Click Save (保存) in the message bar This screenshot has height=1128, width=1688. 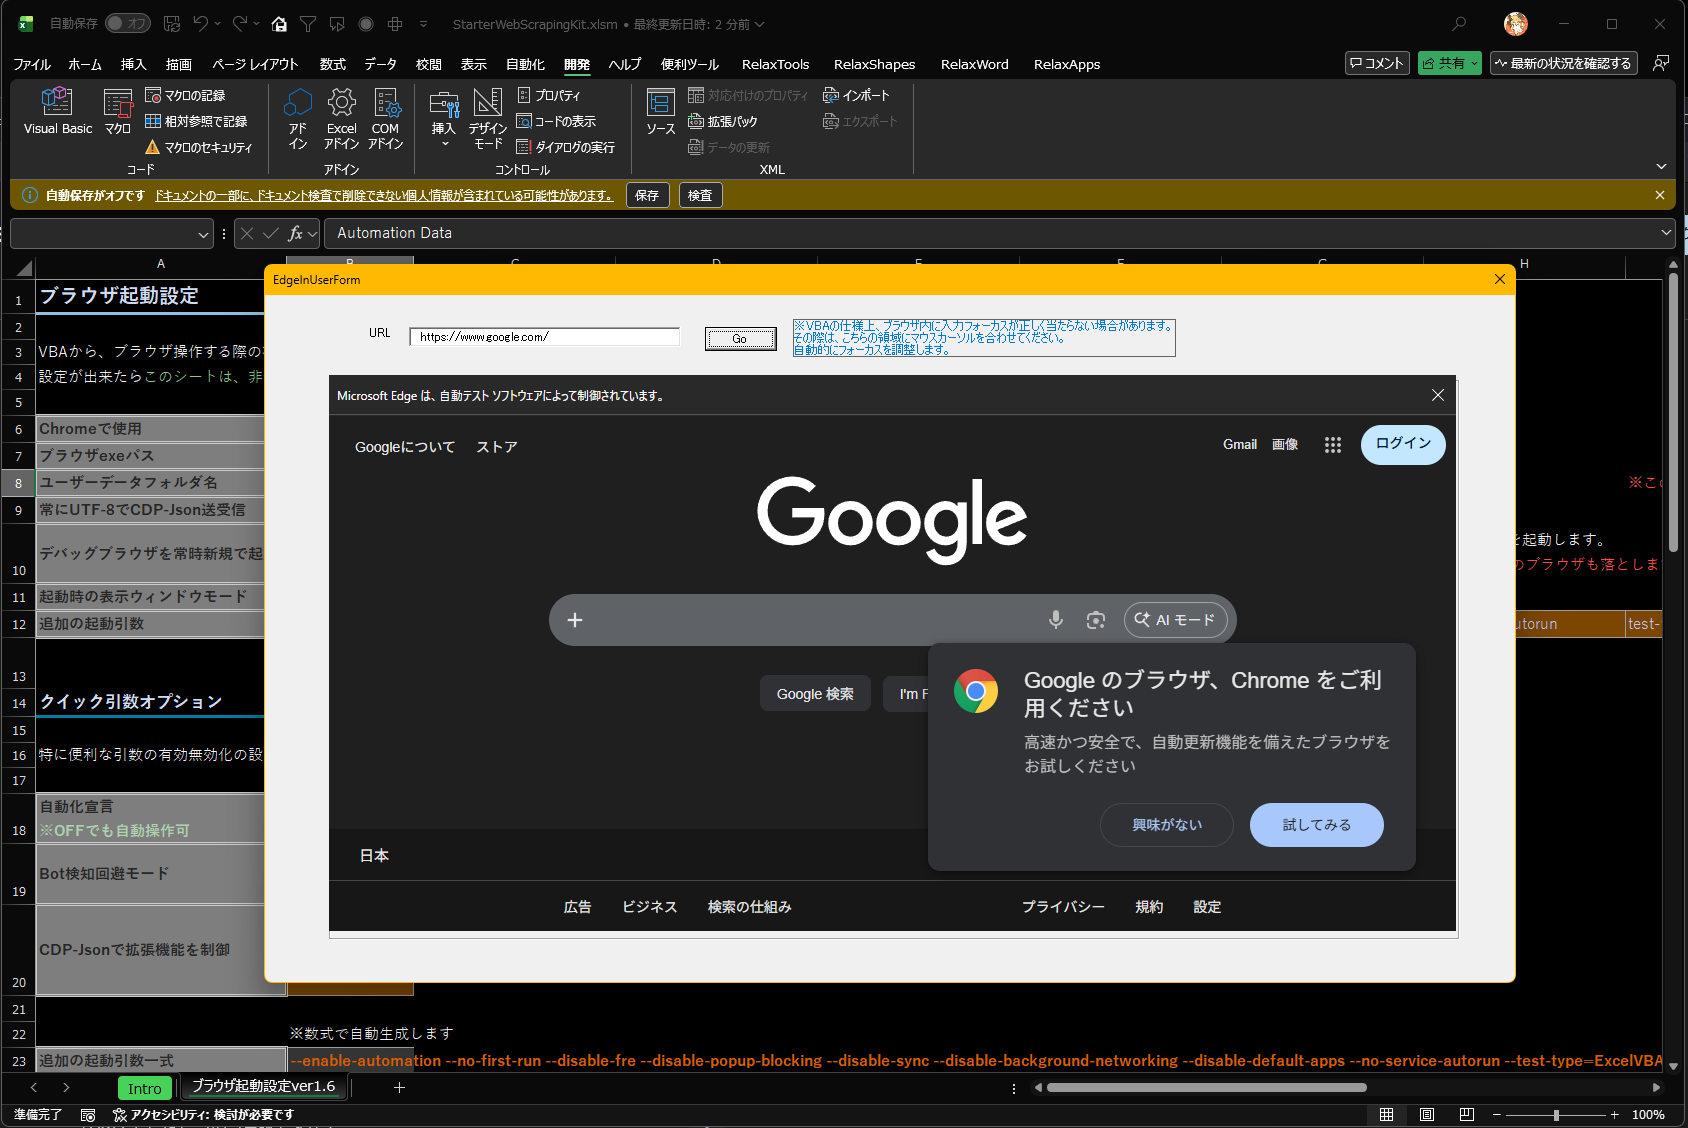click(x=647, y=195)
